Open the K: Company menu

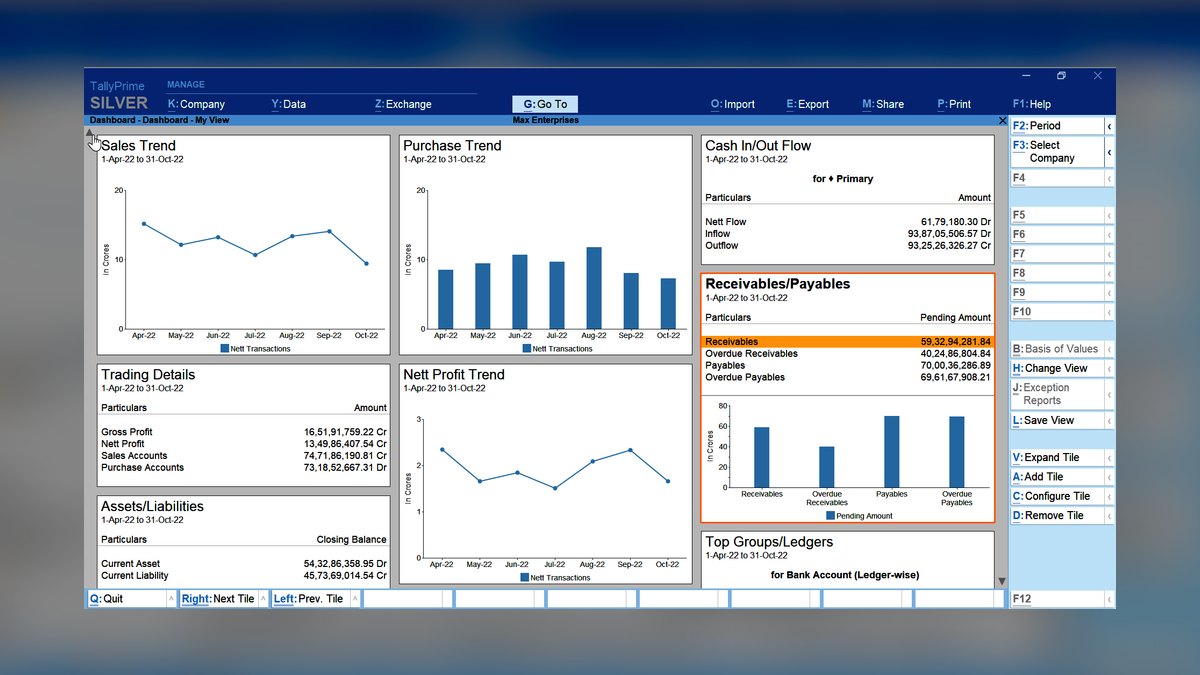pyautogui.click(x=196, y=104)
